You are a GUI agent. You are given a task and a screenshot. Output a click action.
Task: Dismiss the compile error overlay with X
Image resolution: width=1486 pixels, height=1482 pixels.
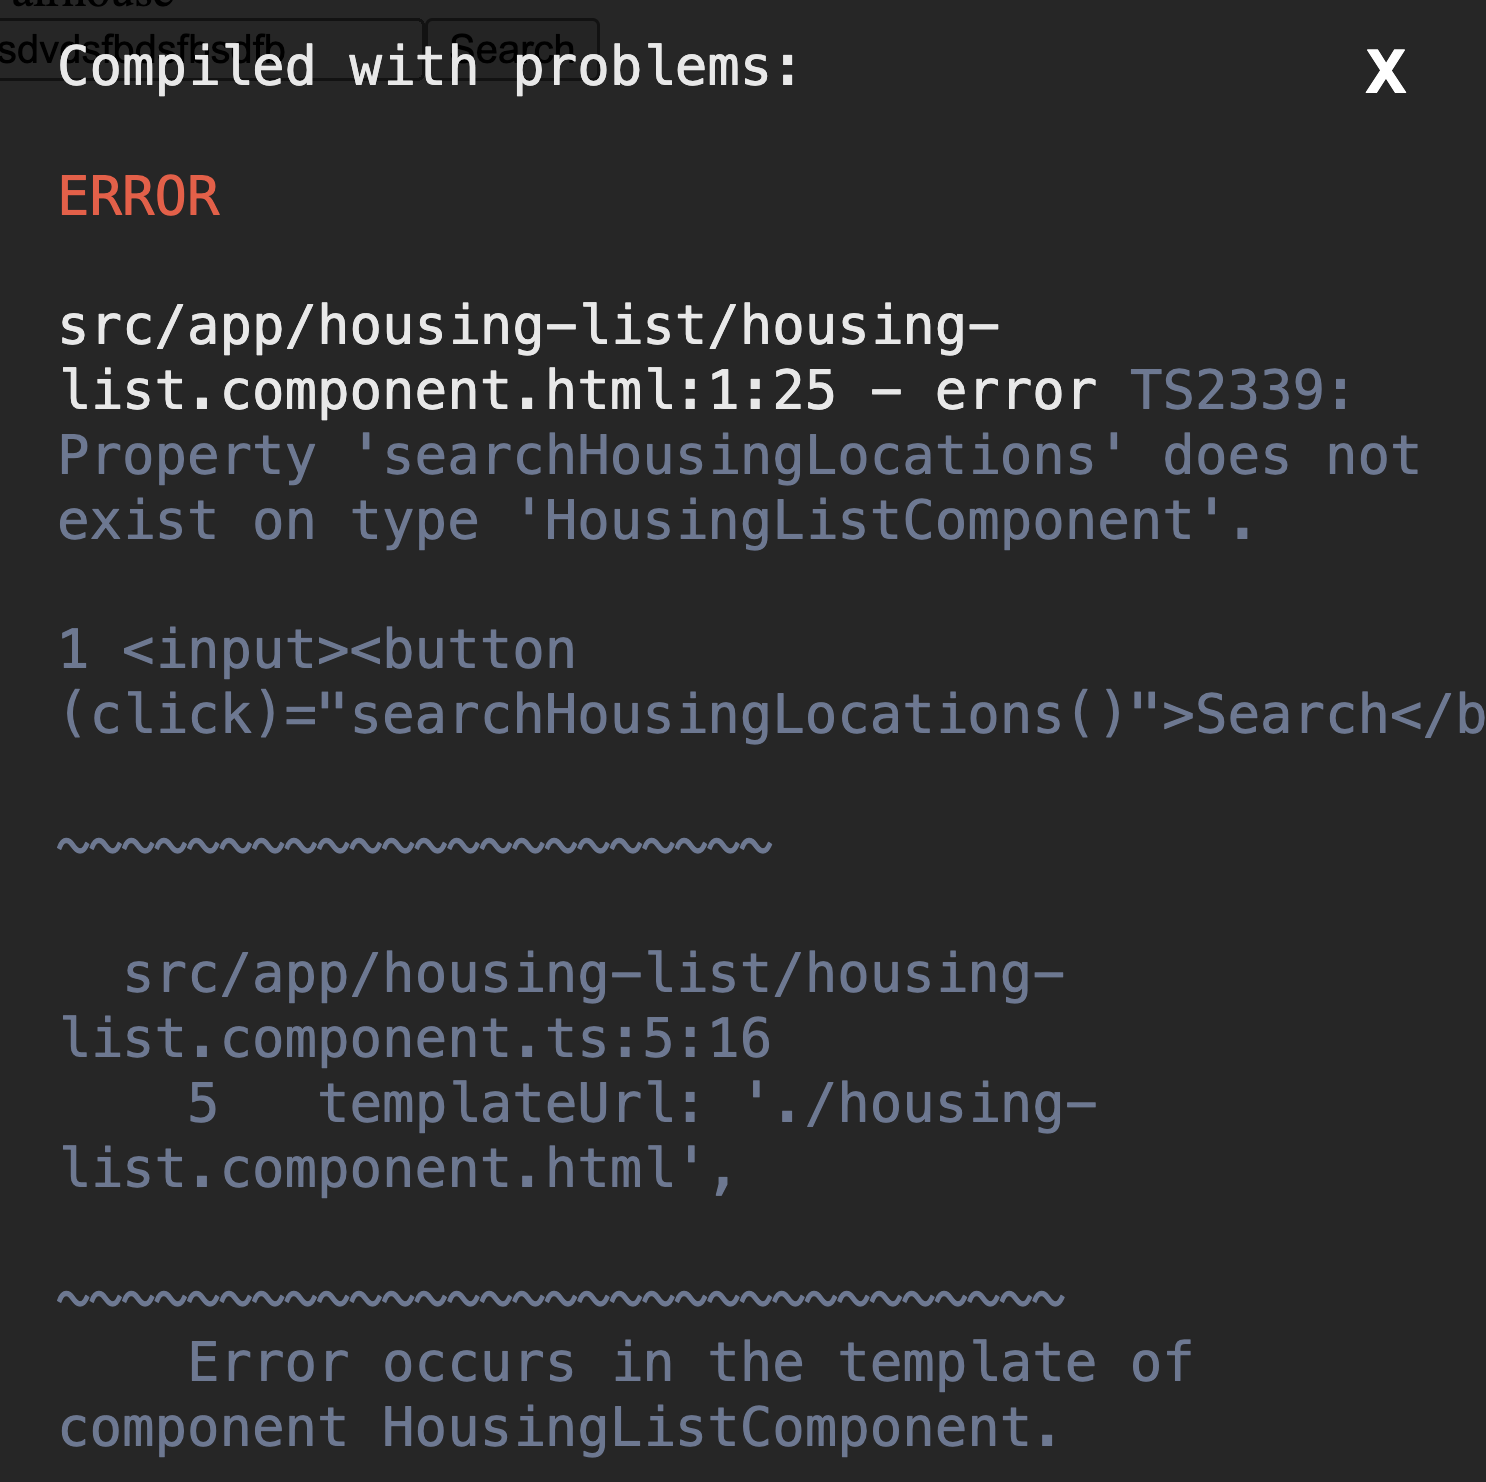pyautogui.click(x=1386, y=72)
